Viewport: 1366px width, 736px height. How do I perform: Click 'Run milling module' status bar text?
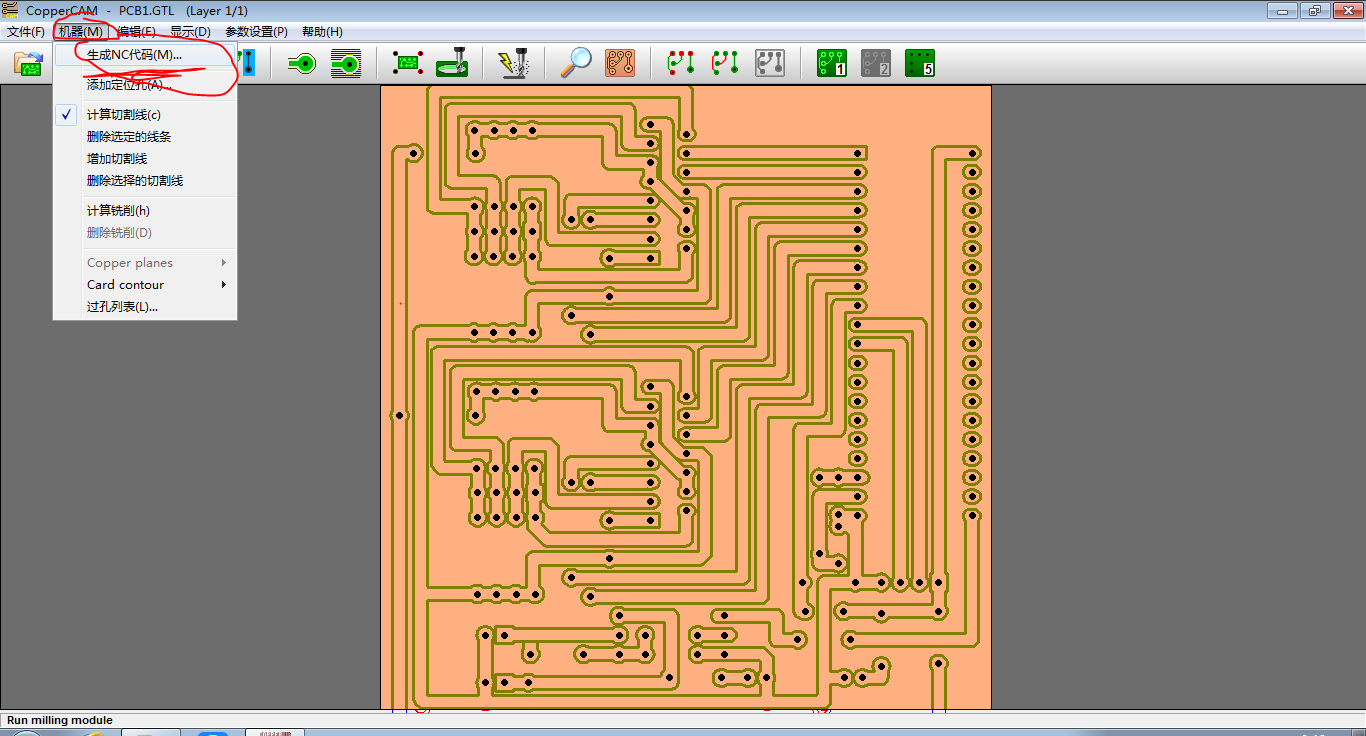[x=60, y=720]
